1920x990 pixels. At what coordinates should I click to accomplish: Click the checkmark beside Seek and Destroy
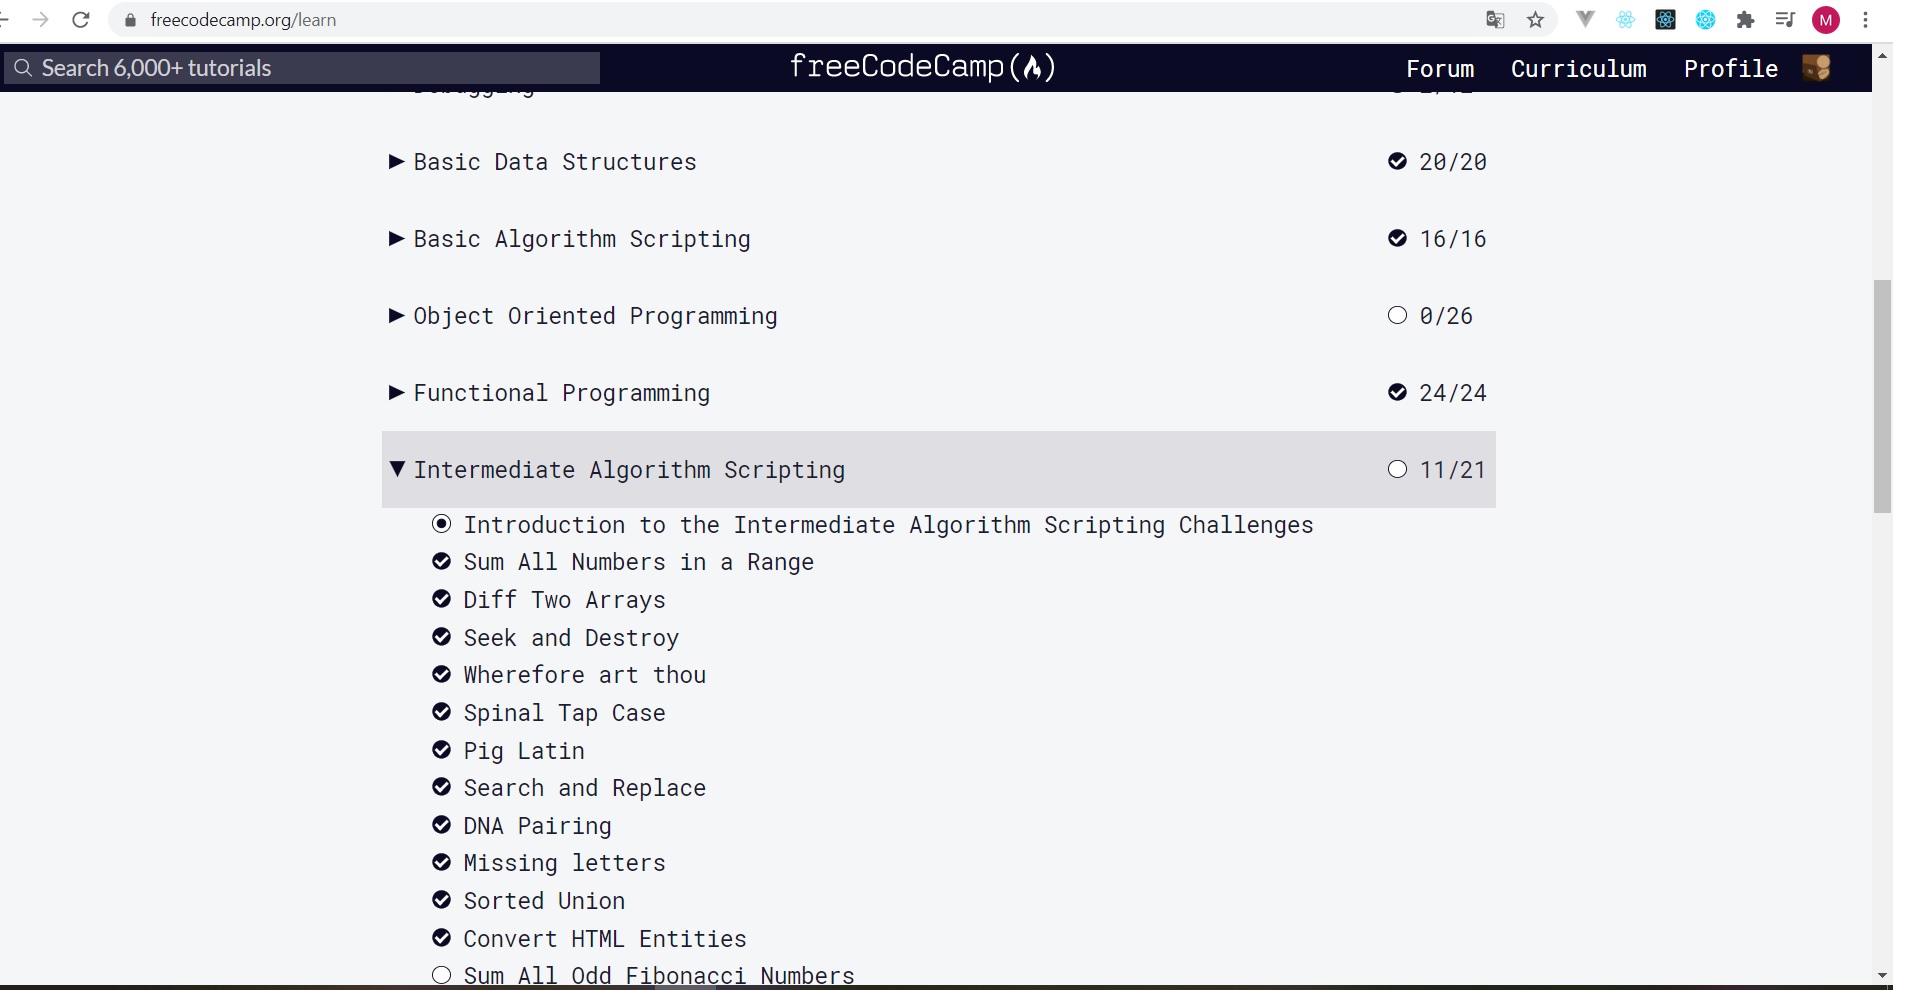[441, 637]
